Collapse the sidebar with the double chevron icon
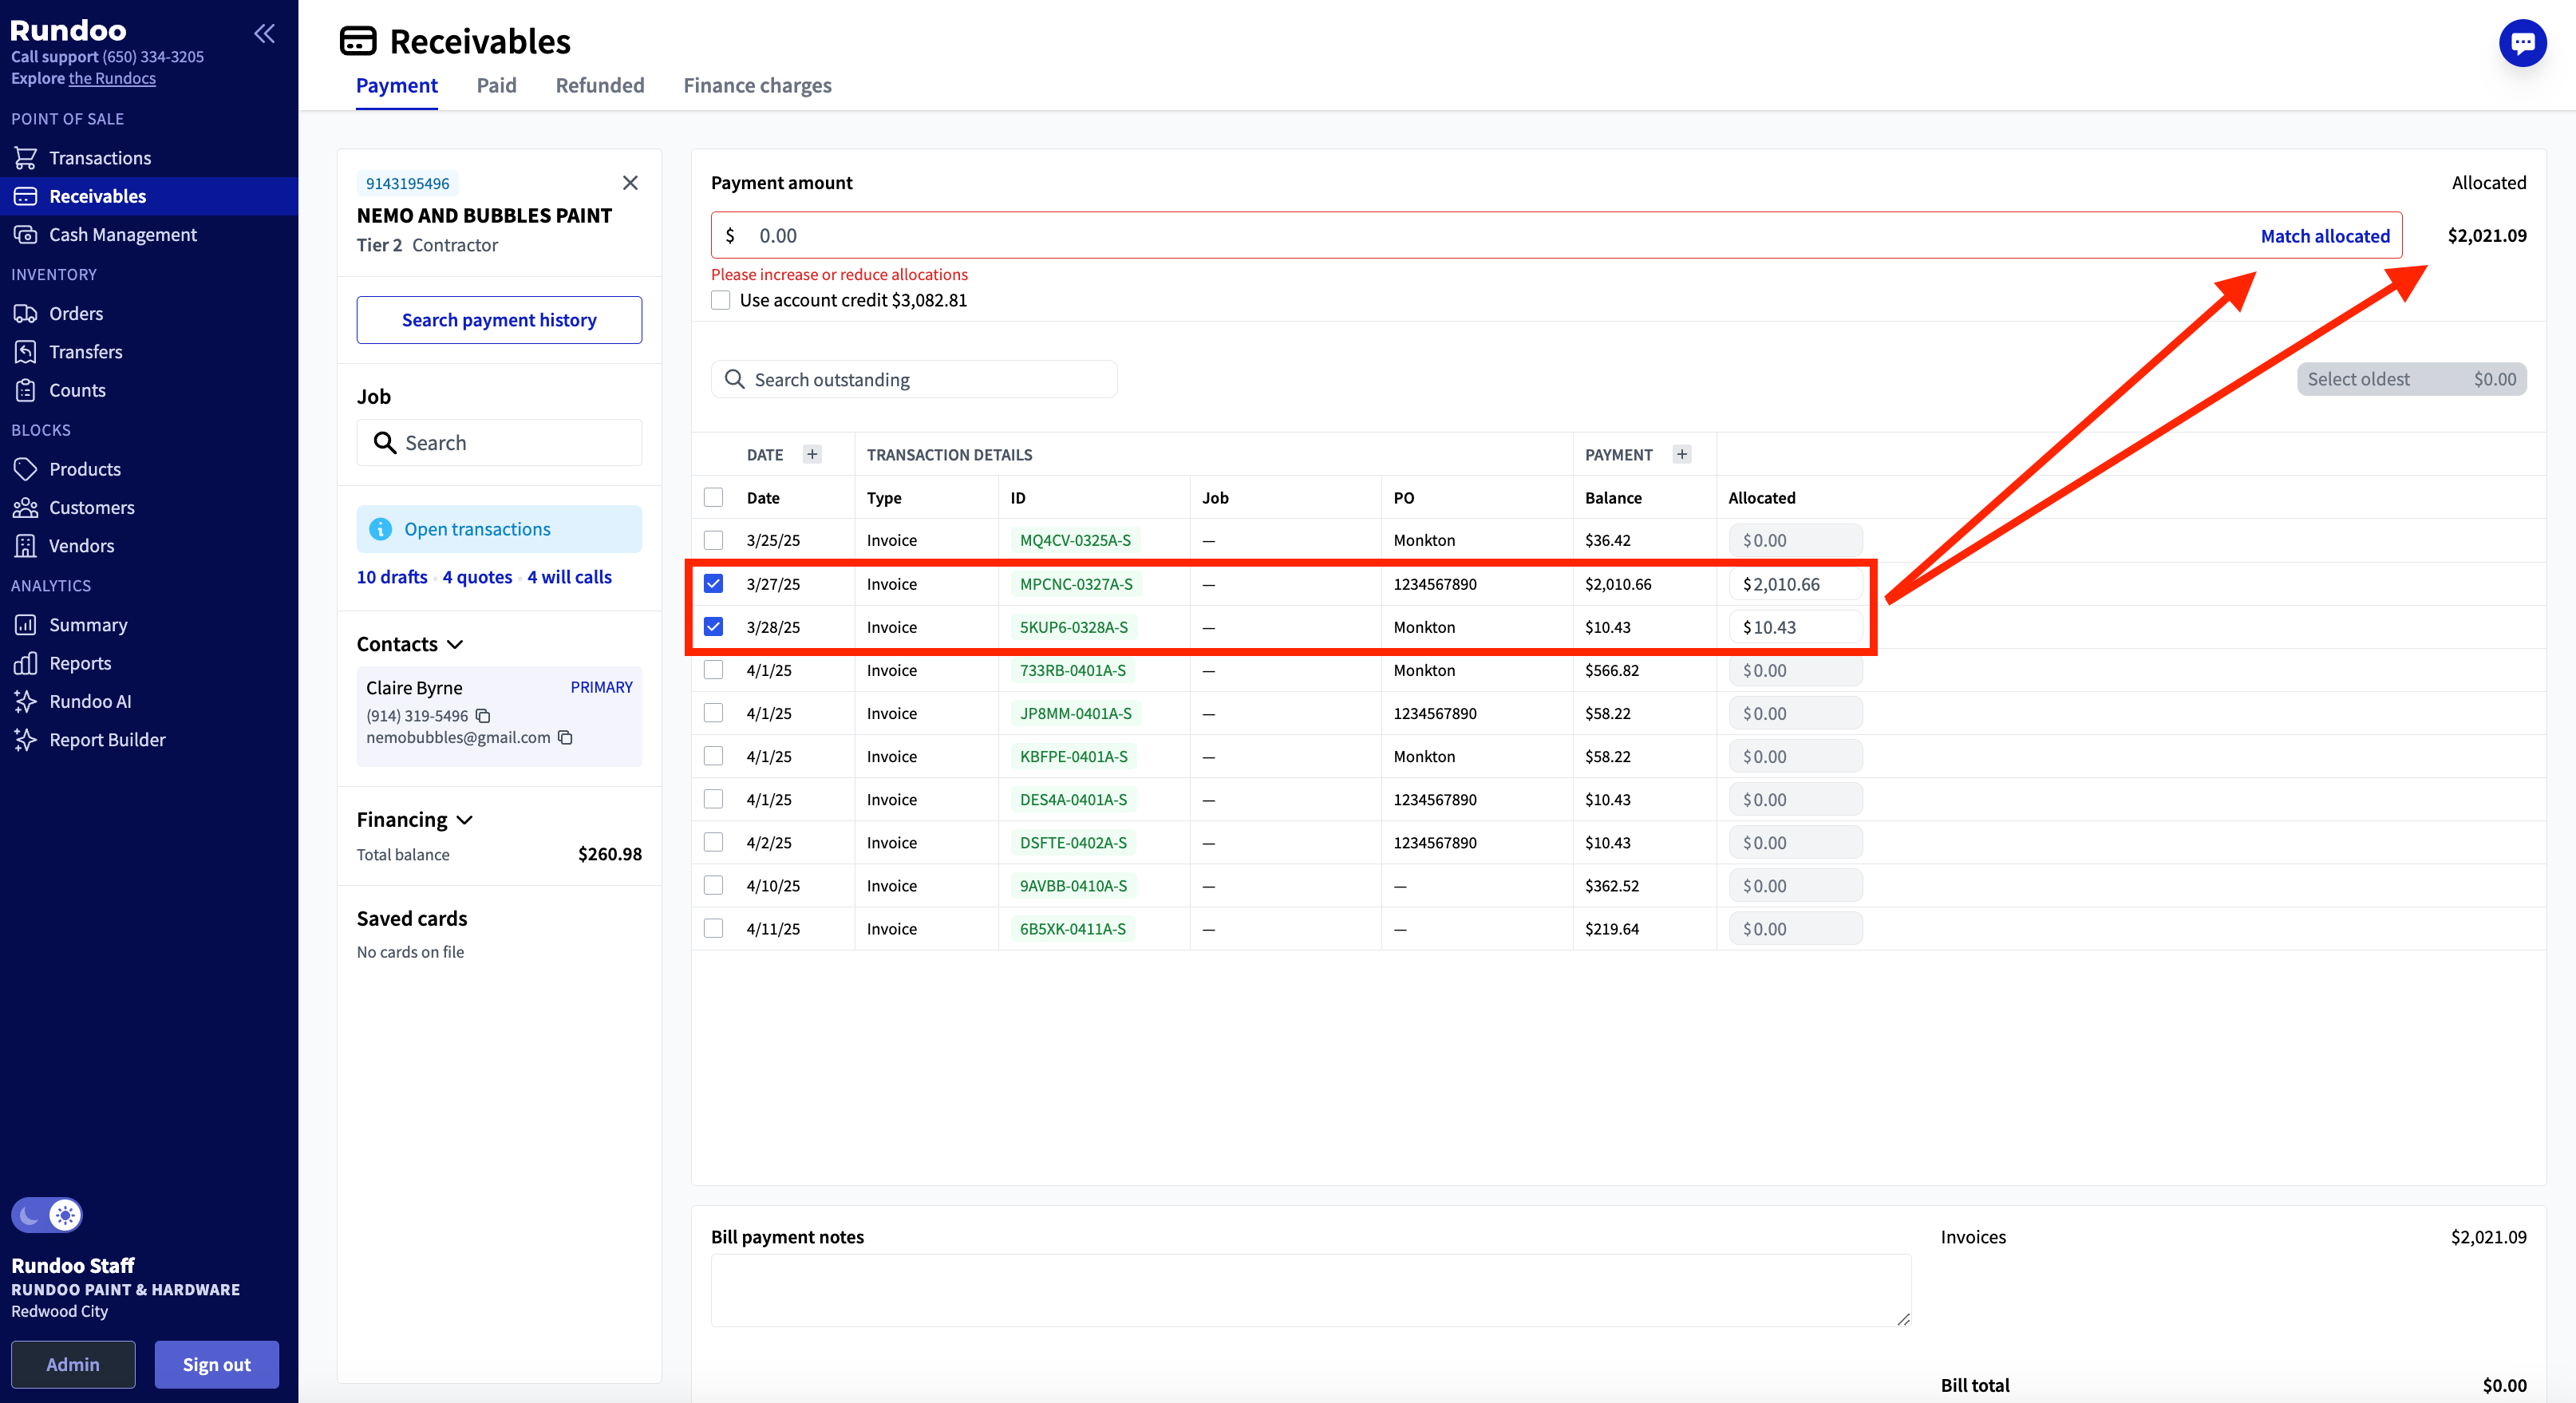This screenshot has width=2576, height=1403. coord(264,34)
